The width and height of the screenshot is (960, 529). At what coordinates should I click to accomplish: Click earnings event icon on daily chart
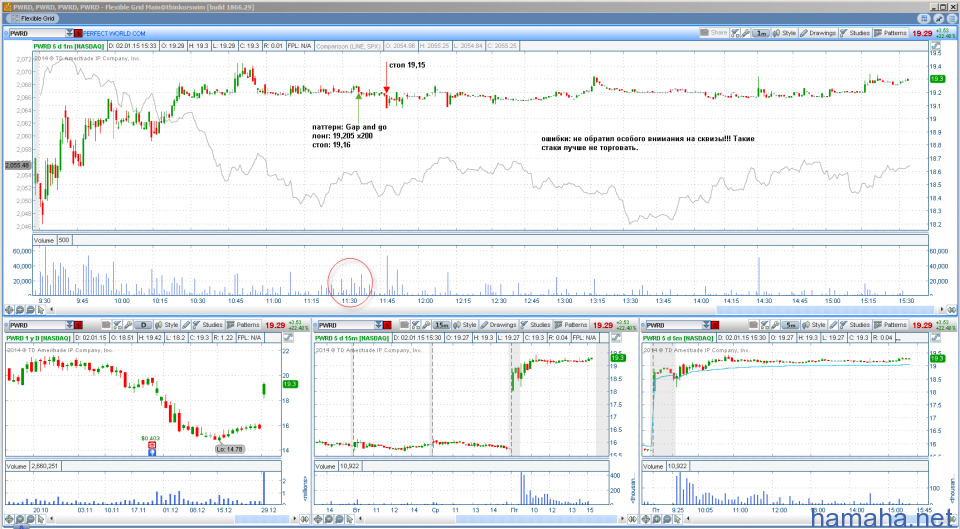click(152, 446)
